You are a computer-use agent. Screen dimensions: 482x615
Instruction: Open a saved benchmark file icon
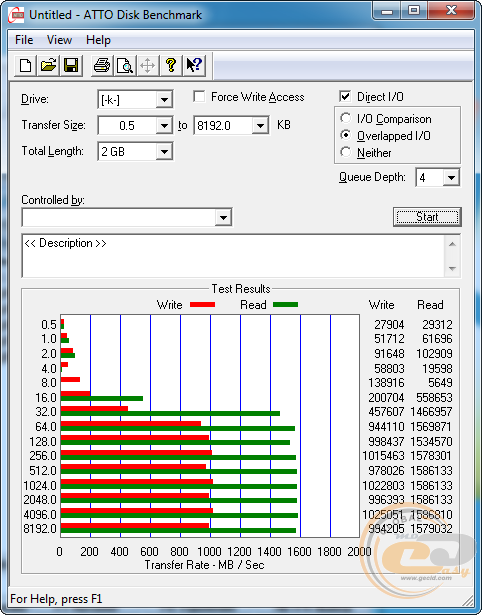tap(48, 65)
